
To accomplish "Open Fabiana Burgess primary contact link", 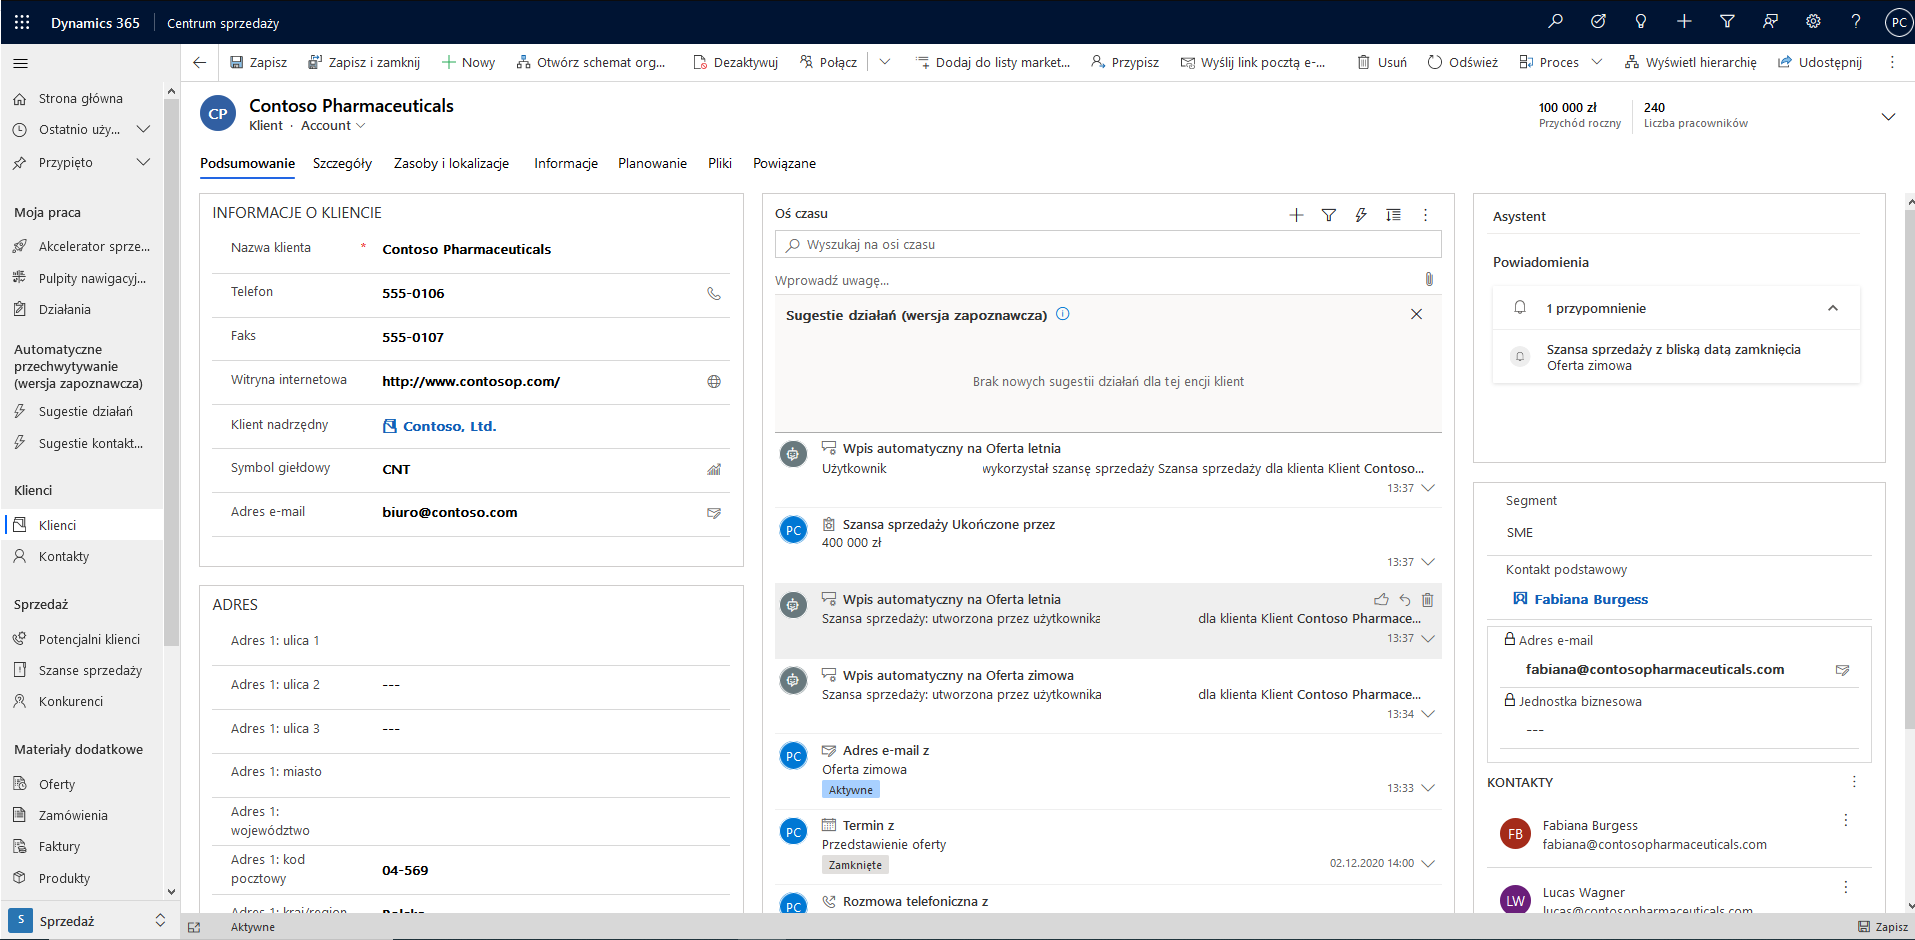I will pyautogui.click(x=1591, y=599).
